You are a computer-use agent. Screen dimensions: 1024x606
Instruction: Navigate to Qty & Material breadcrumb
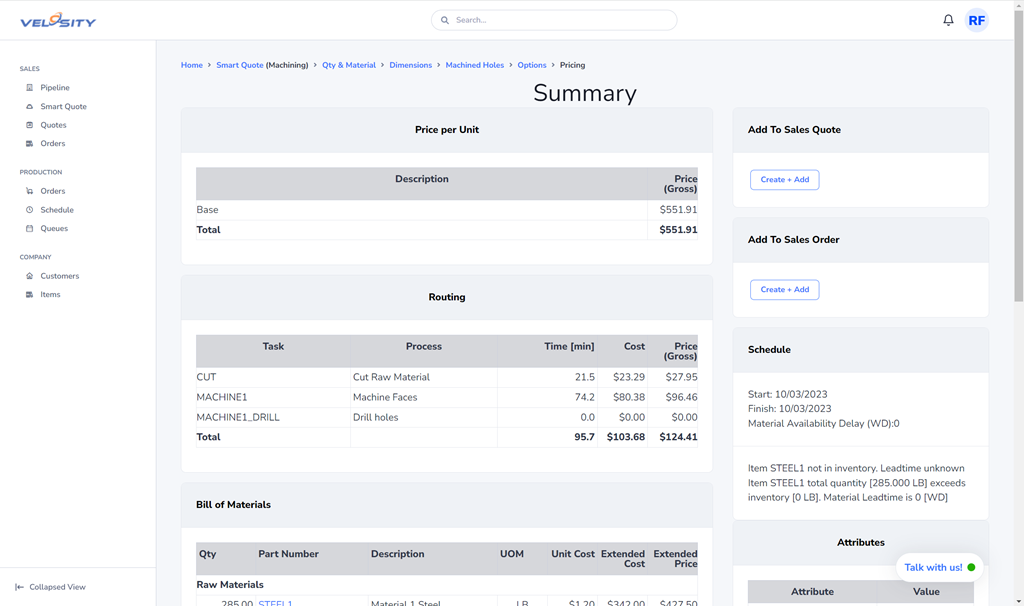(349, 65)
